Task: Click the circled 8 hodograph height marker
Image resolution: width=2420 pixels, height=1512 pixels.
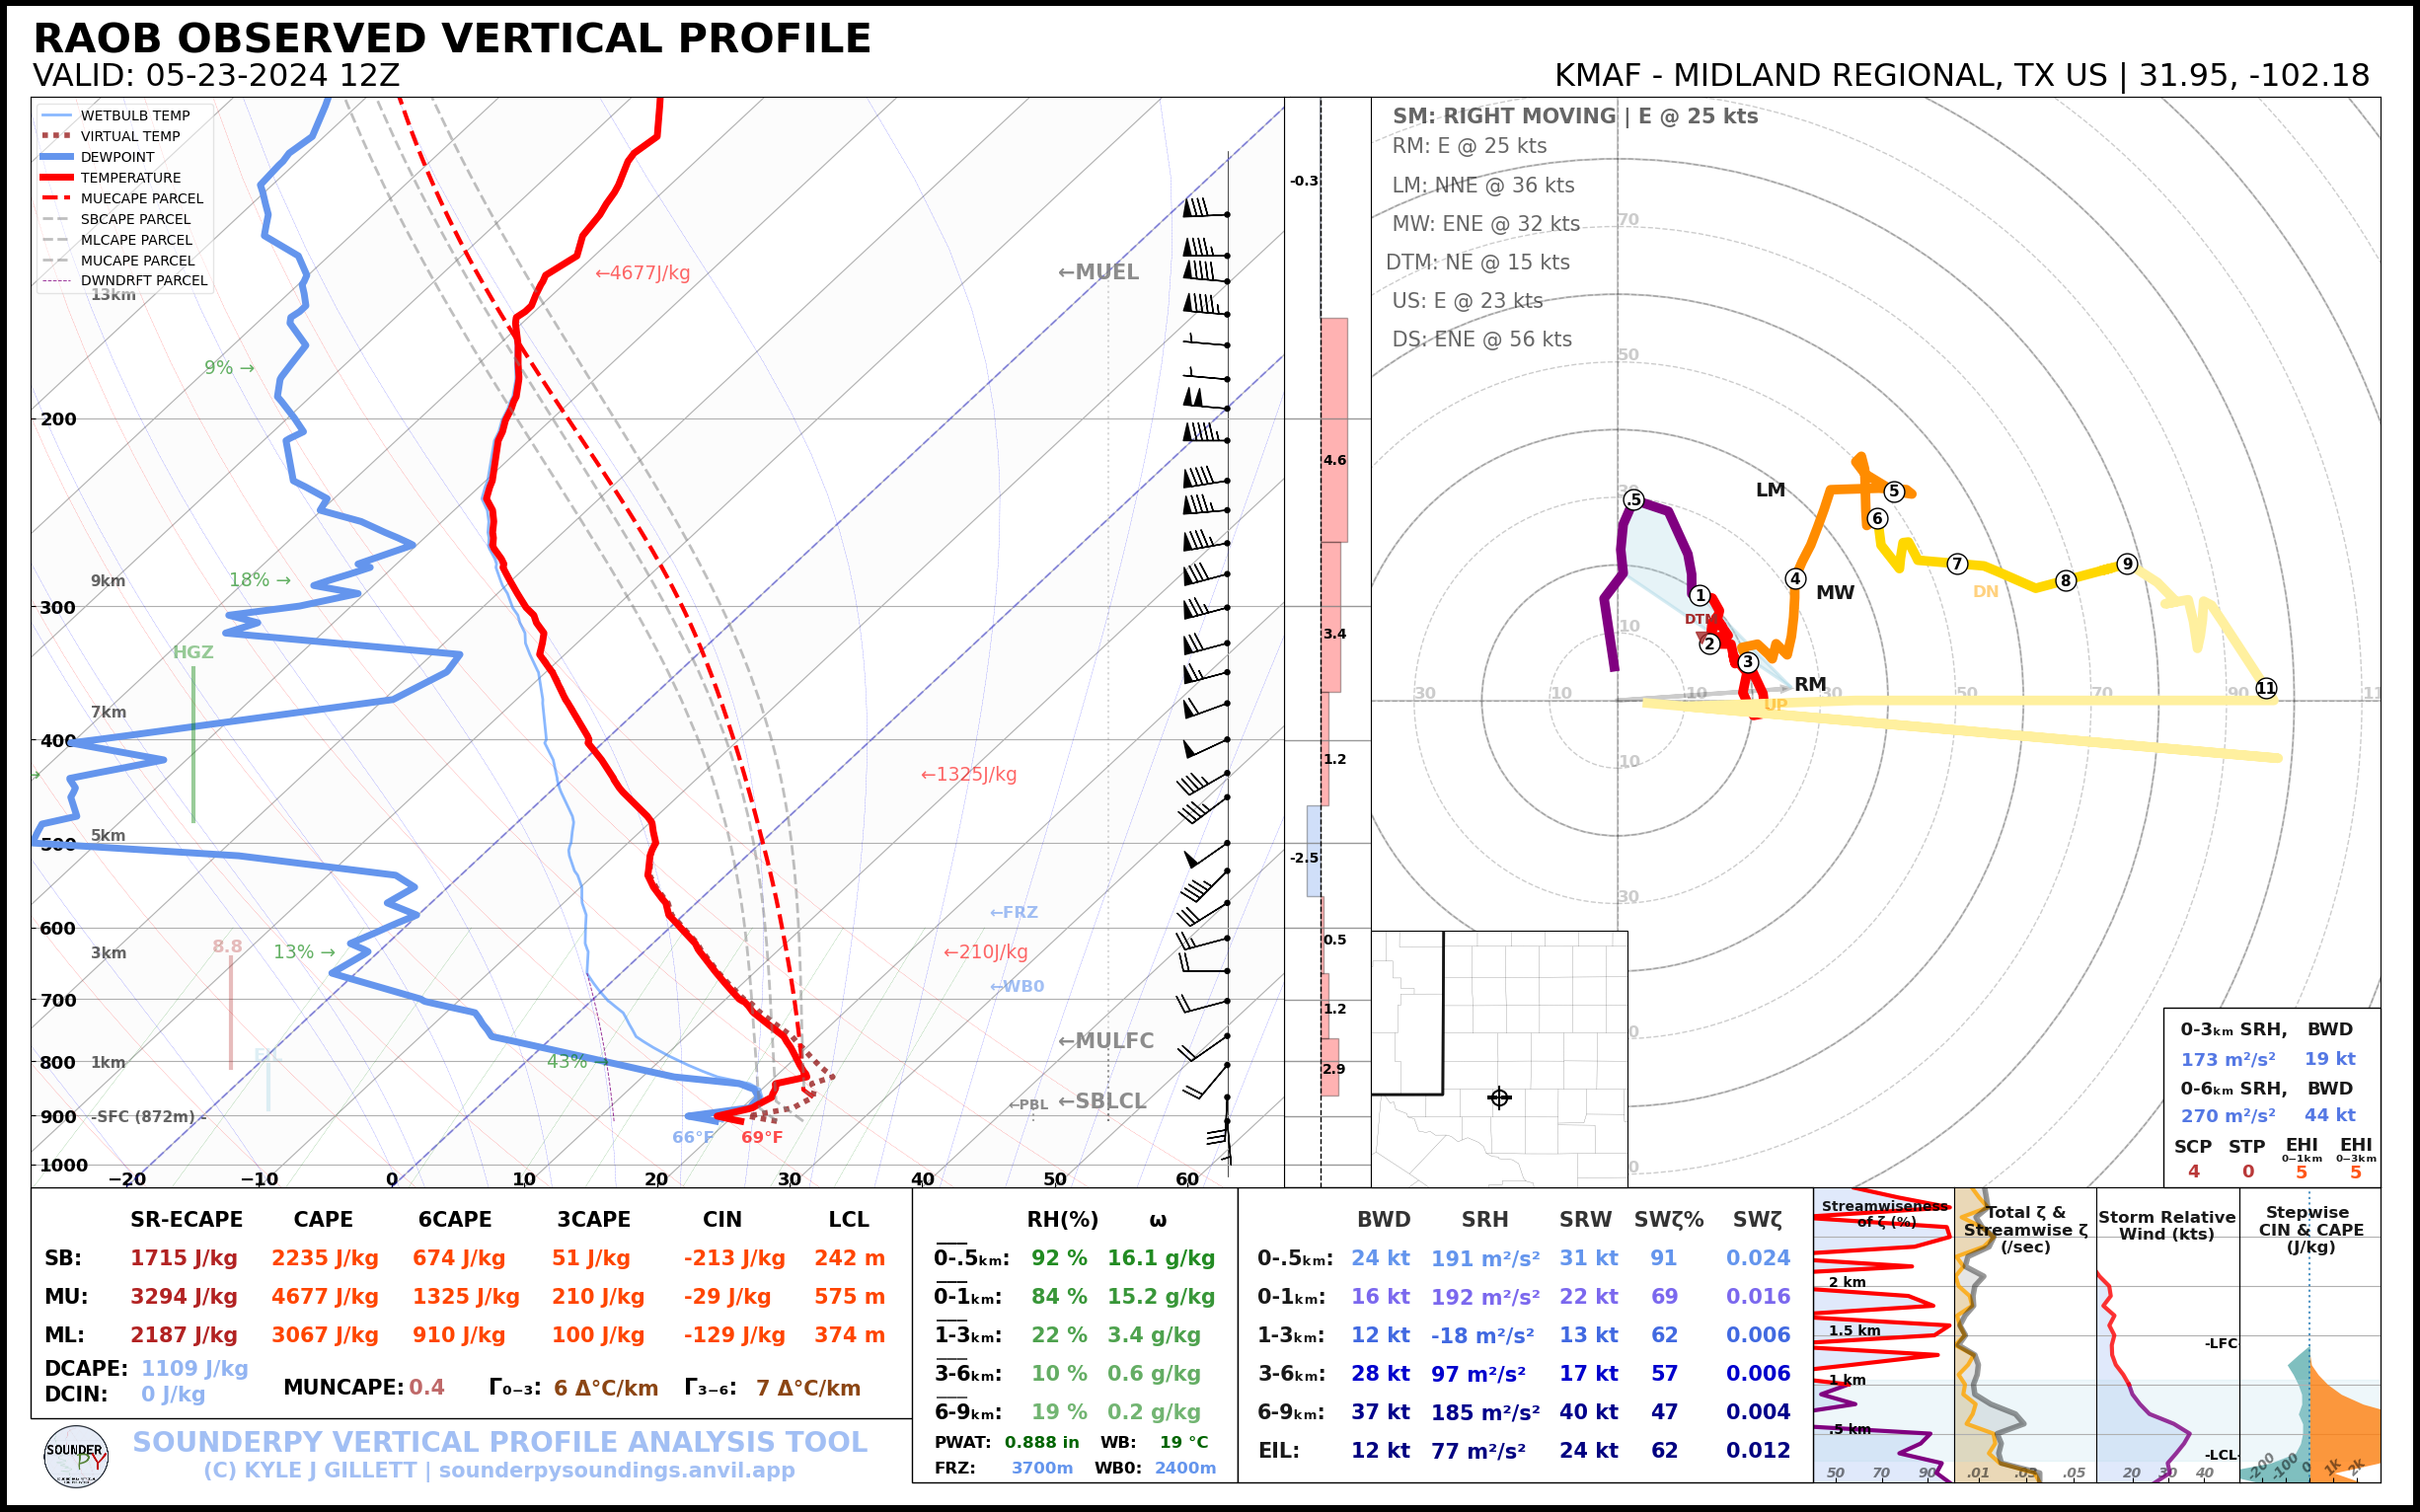Action: pyautogui.click(x=2065, y=581)
